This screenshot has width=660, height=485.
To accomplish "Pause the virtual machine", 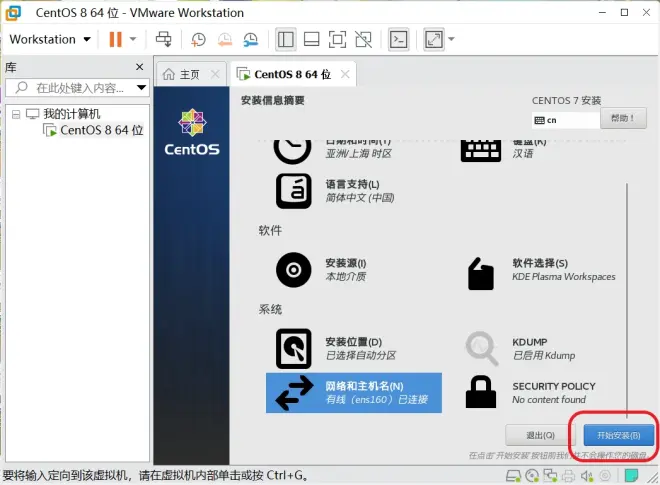I will point(115,40).
